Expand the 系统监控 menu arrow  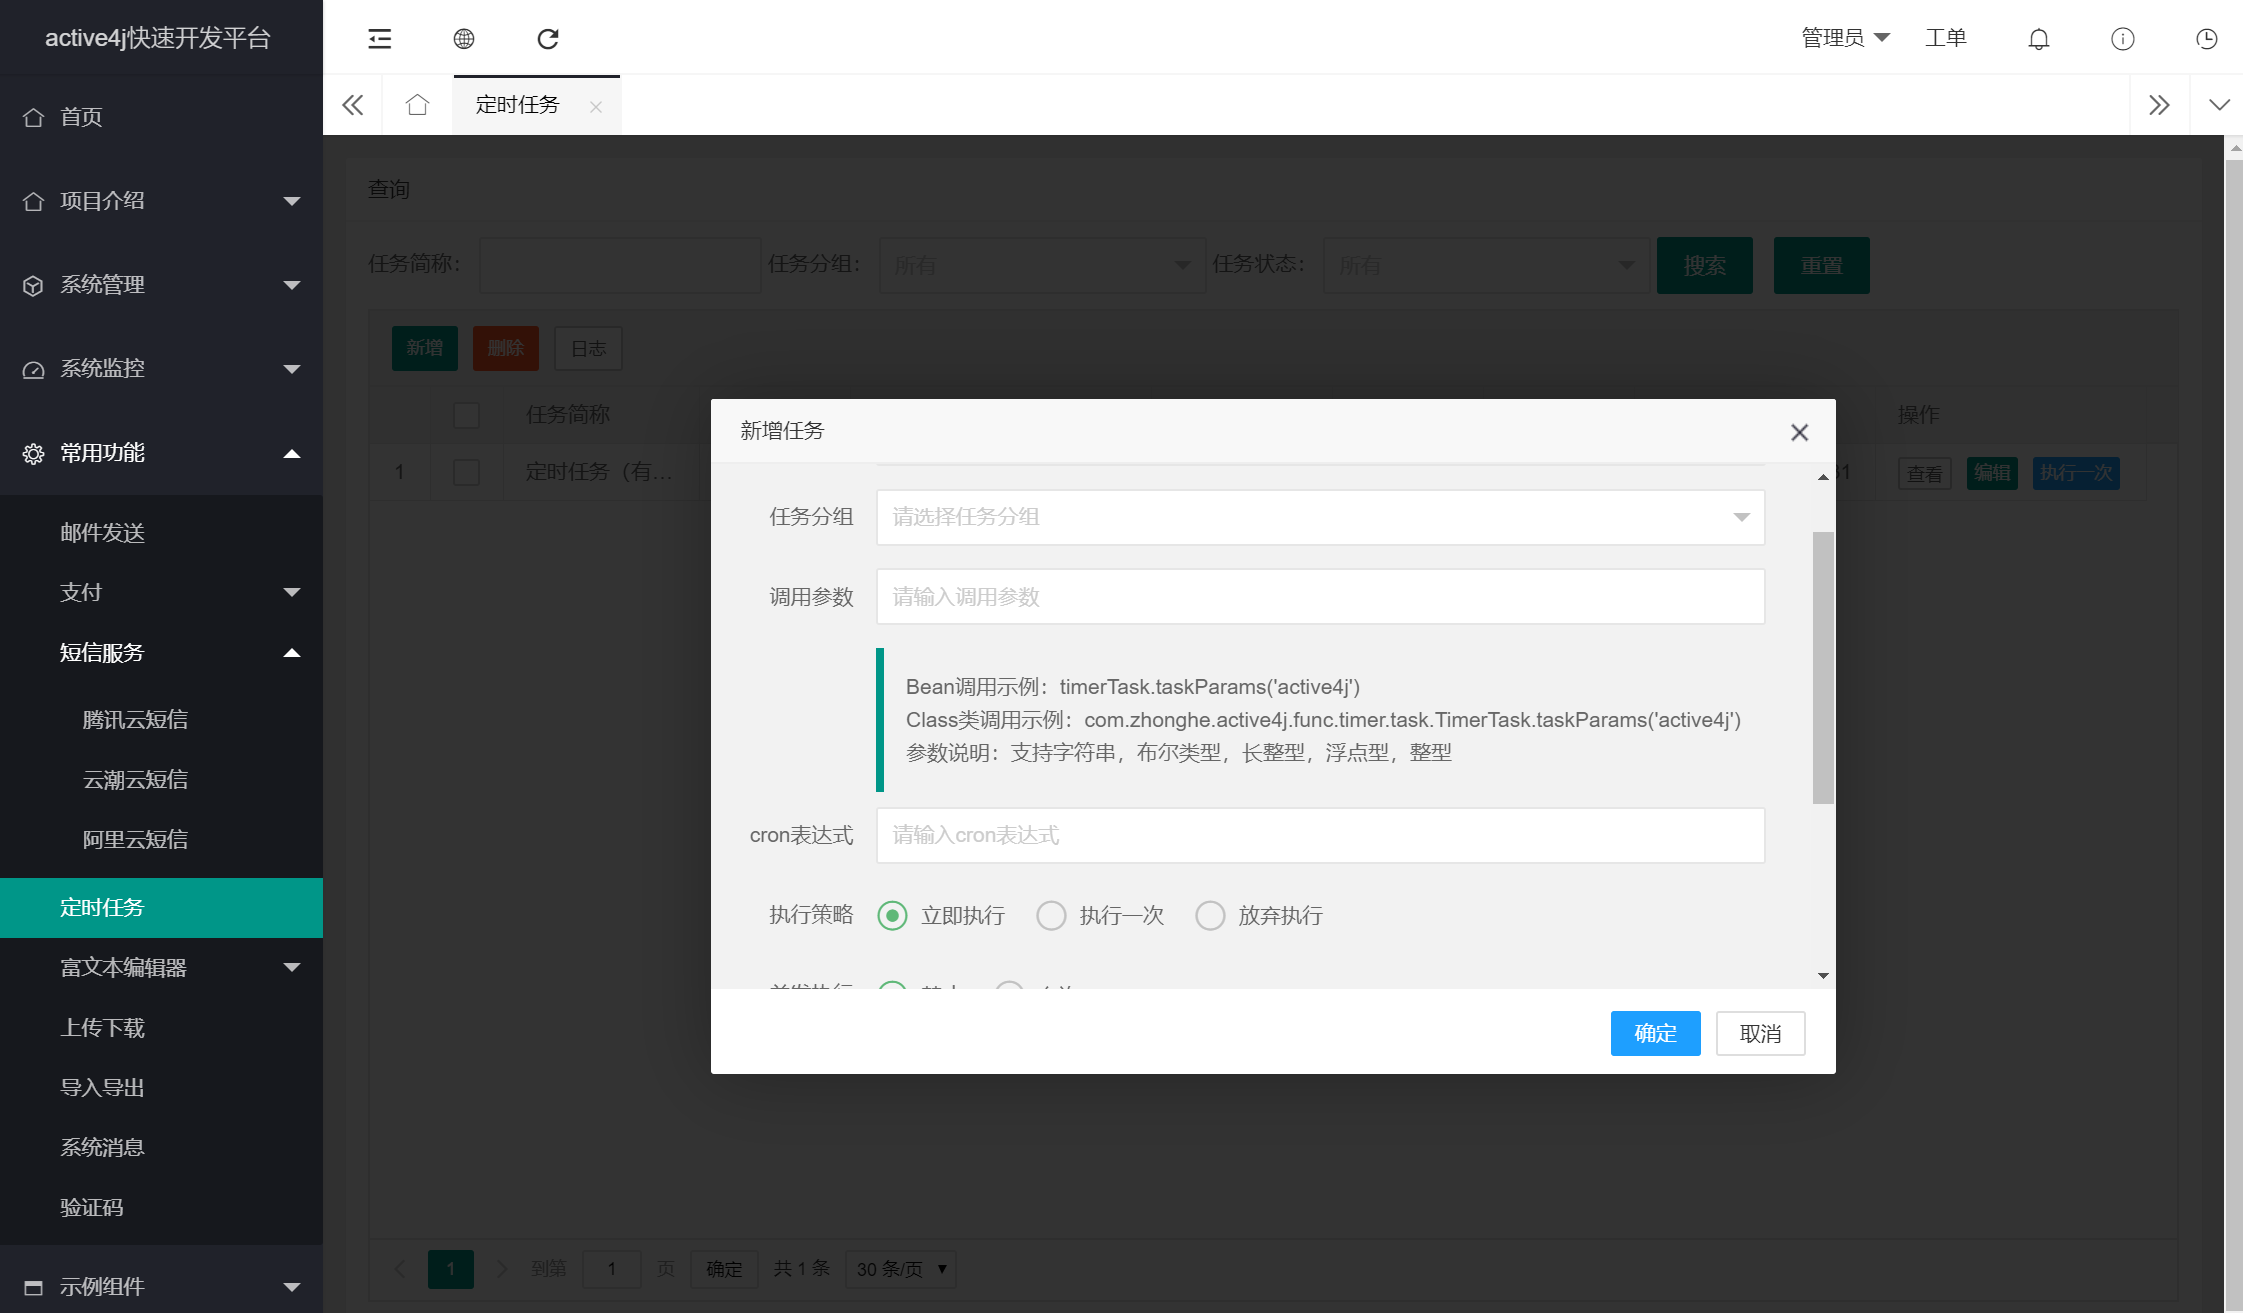(292, 369)
